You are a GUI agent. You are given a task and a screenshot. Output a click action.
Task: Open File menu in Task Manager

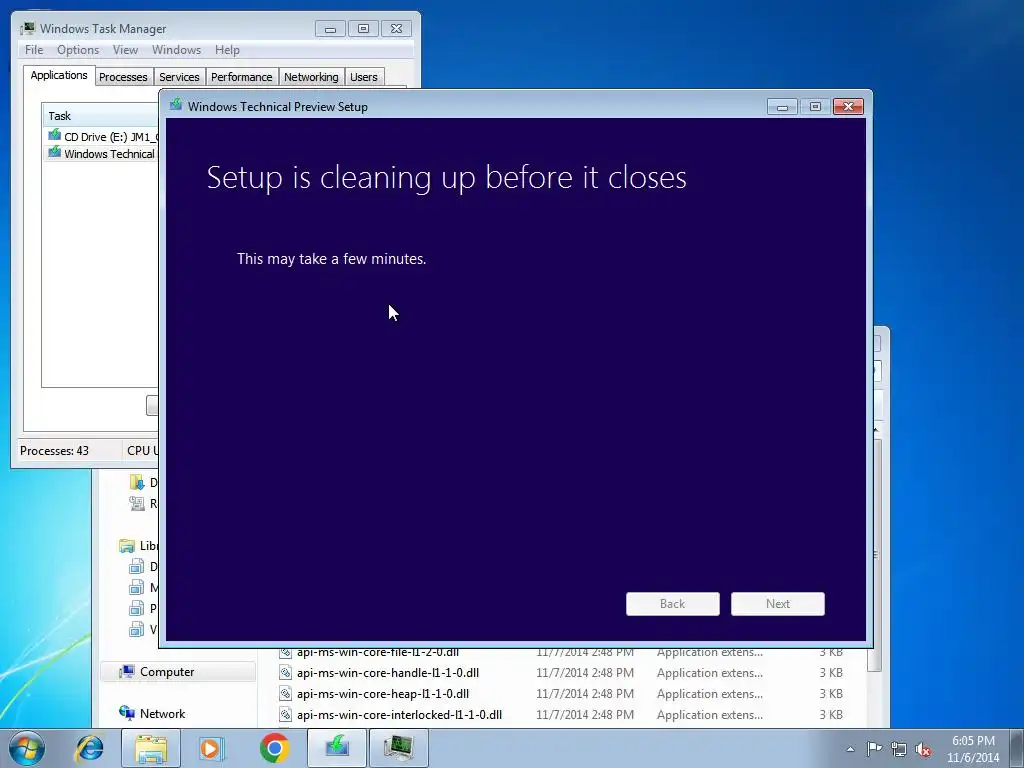point(34,50)
